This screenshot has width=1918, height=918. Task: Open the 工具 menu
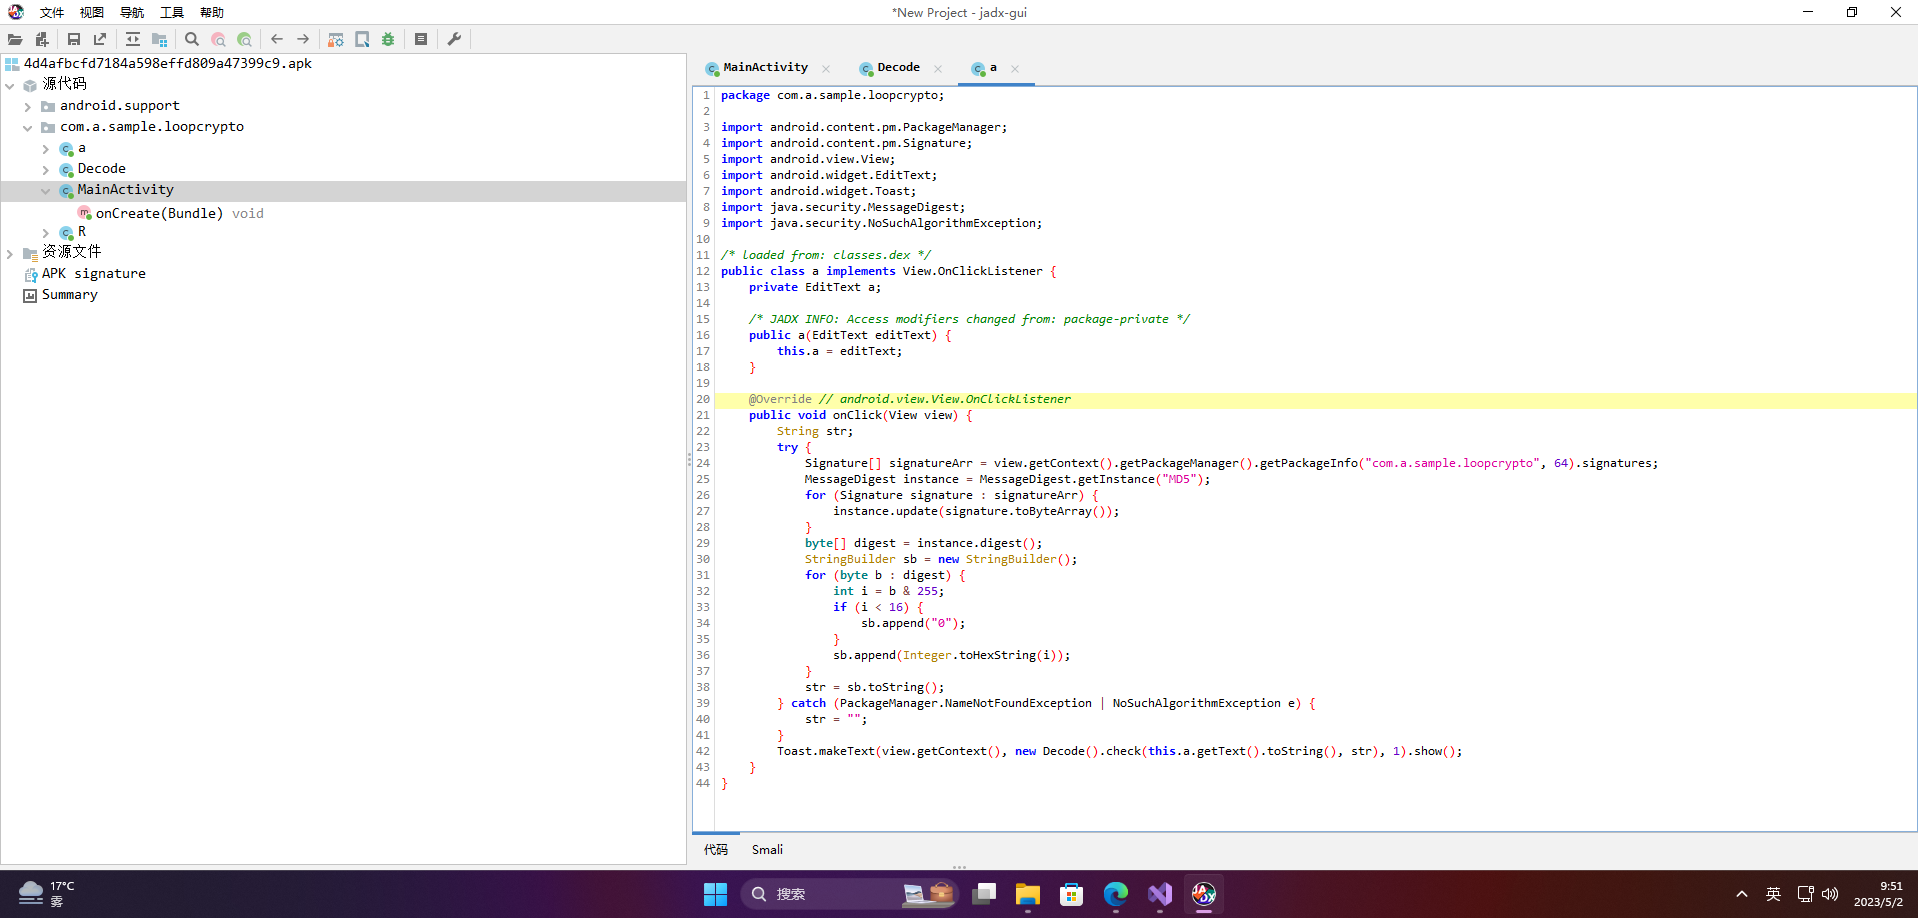pyautogui.click(x=172, y=12)
